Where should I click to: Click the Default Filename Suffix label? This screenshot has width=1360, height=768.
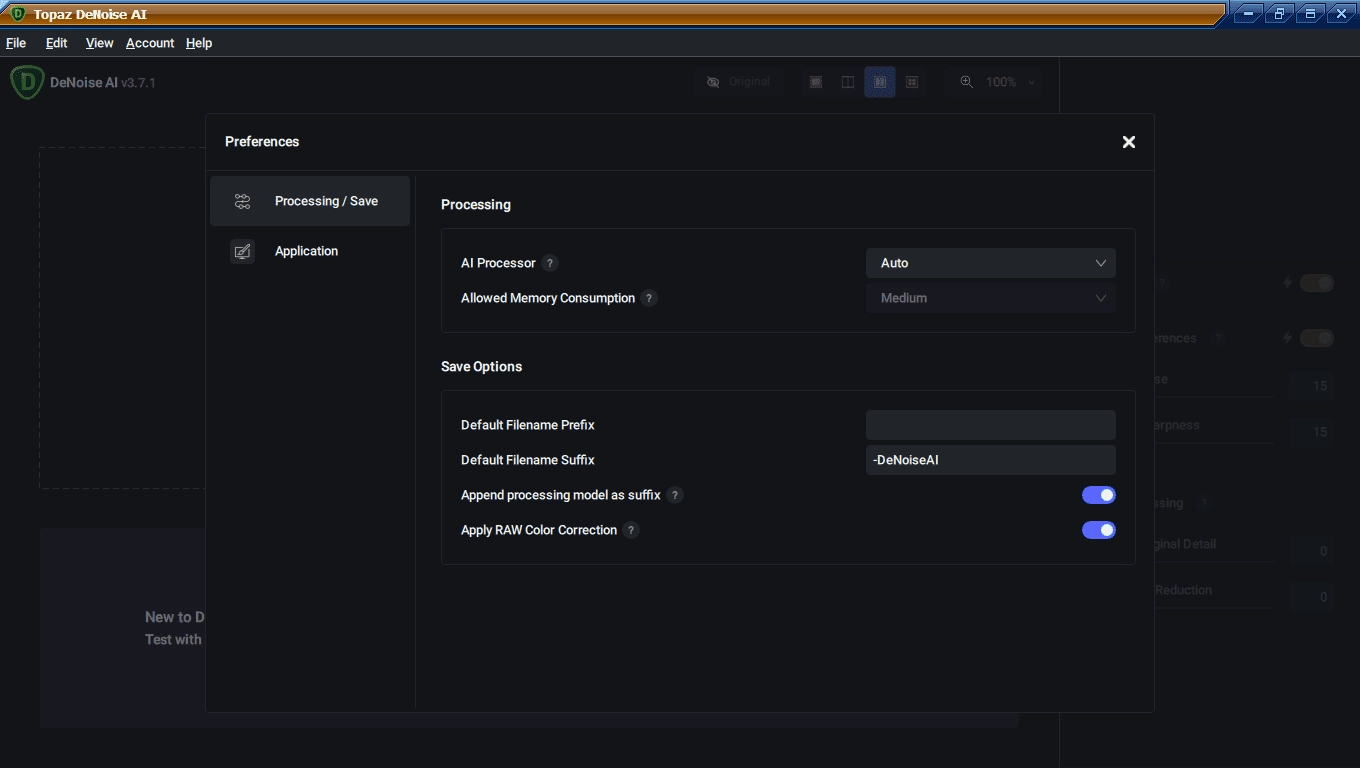coord(528,460)
